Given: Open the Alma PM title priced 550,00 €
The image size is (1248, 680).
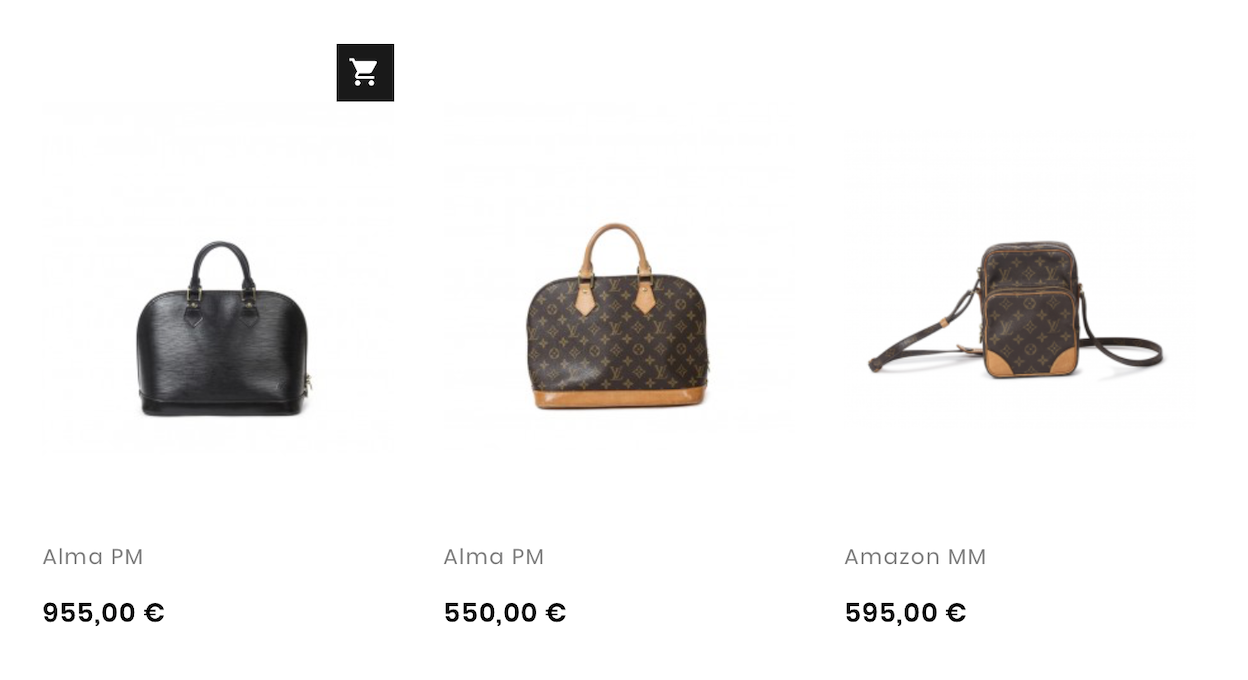Looking at the screenshot, I should pyautogui.click(x=494, y=557).
